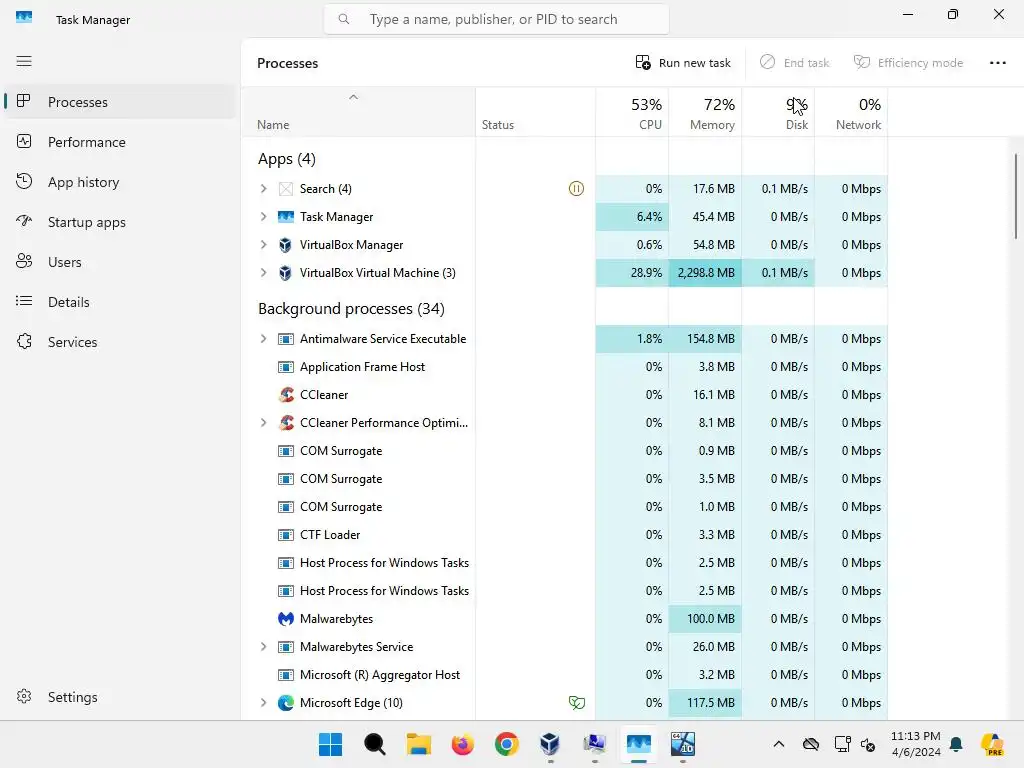Show hidden system tray icons
1024x768 pixels.
(x=778, y=744)
